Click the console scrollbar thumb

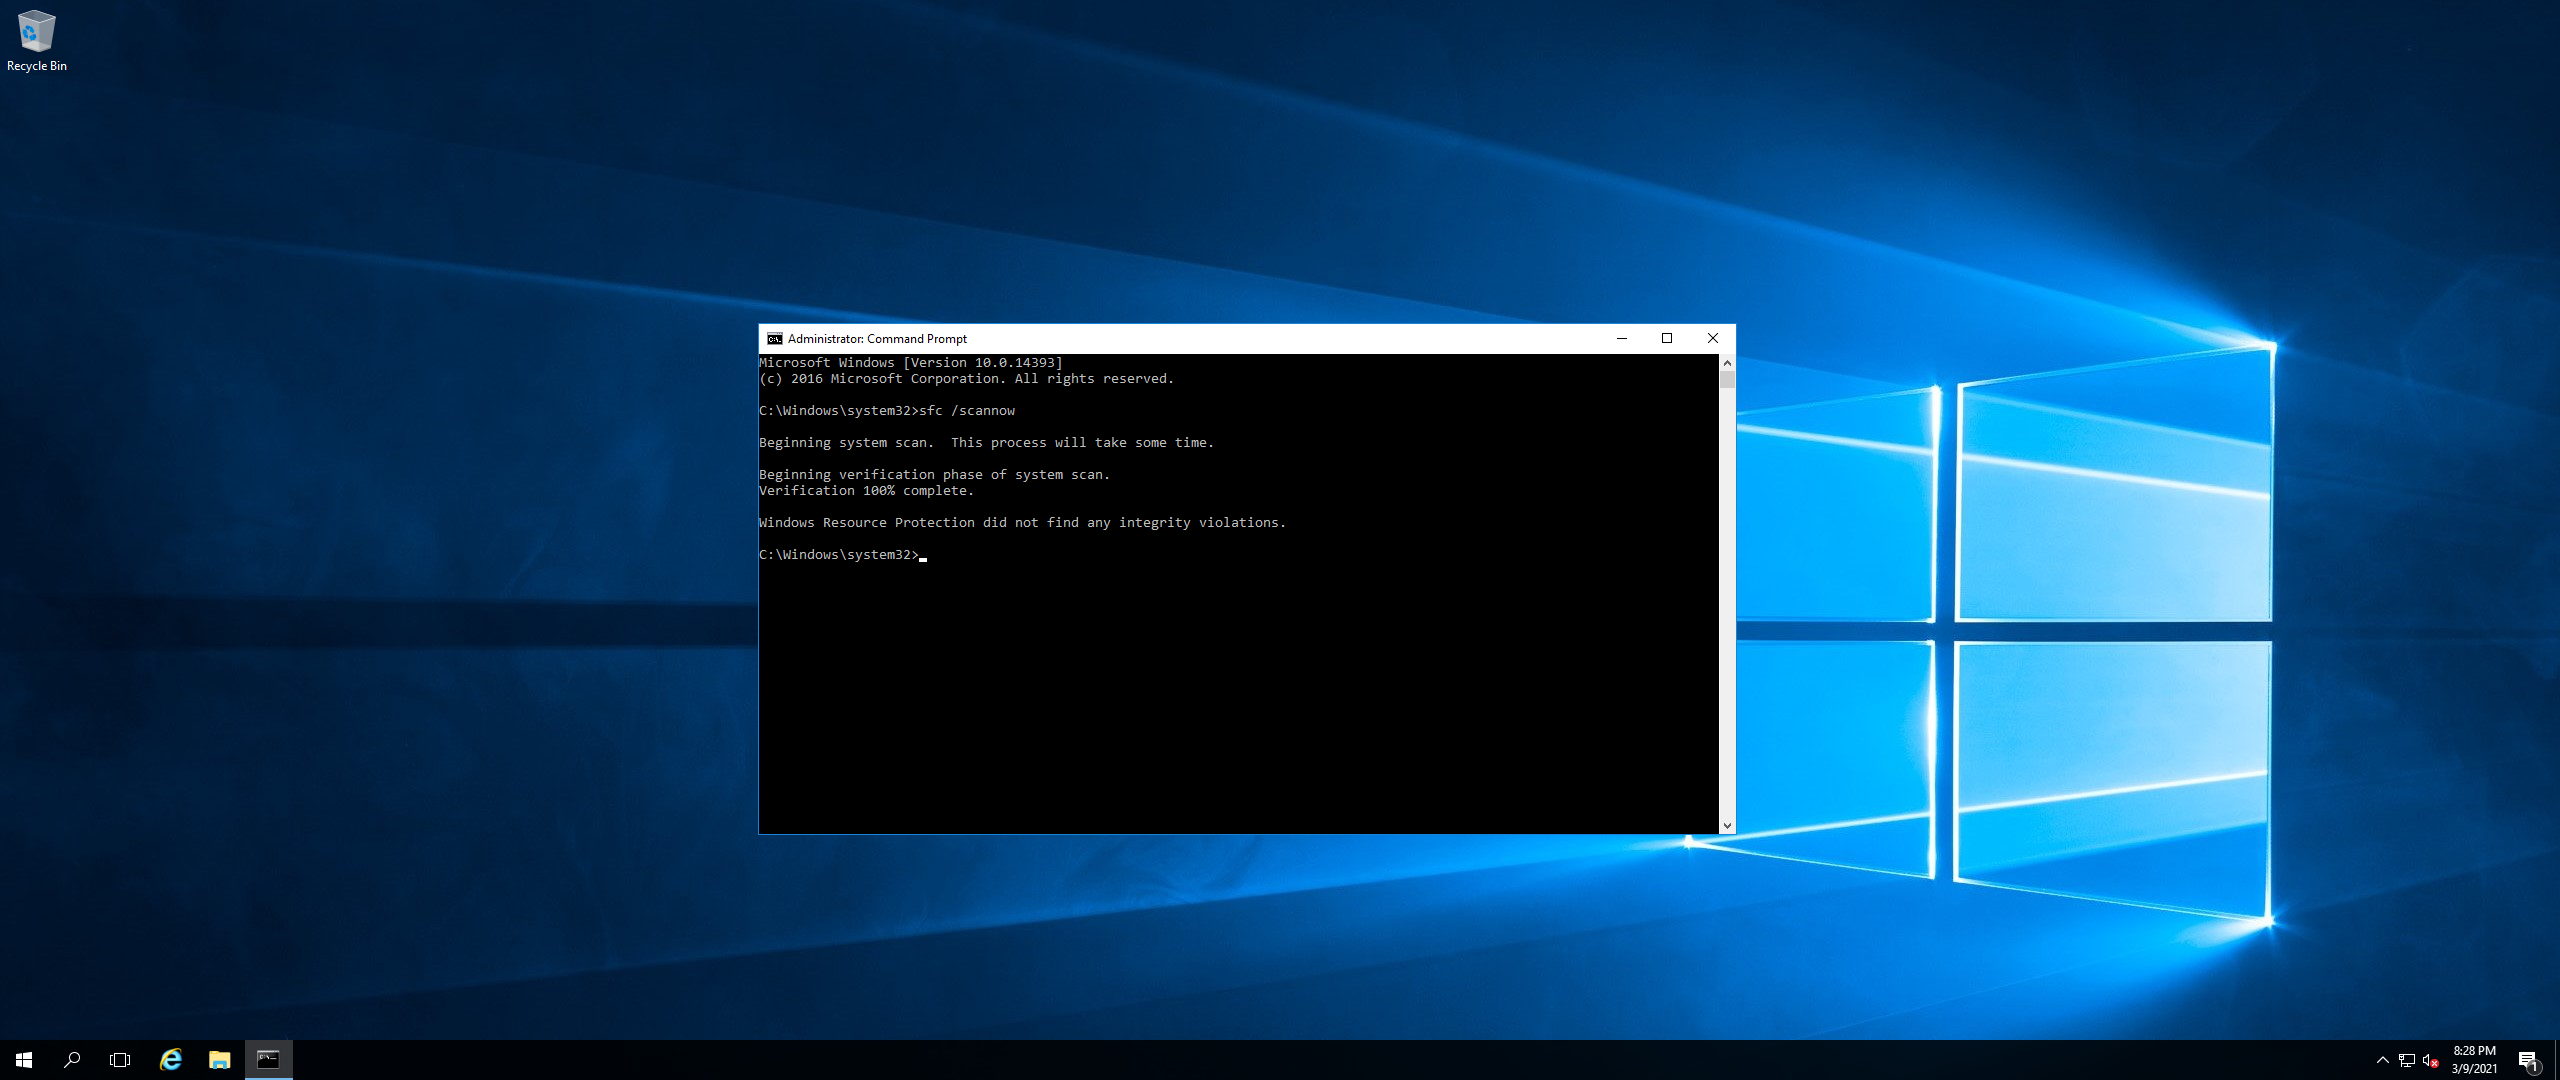coord(1727,379)
